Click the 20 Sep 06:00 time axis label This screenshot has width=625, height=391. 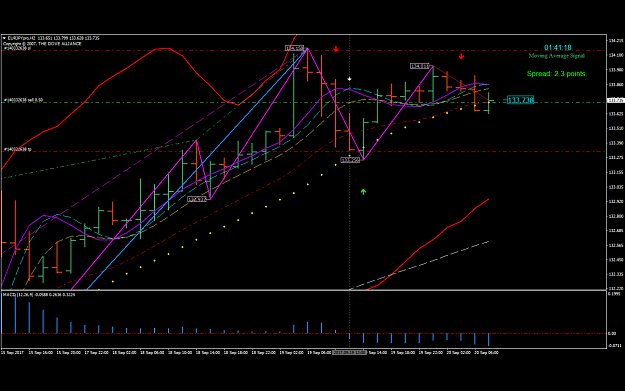click(x=486, y=352)
